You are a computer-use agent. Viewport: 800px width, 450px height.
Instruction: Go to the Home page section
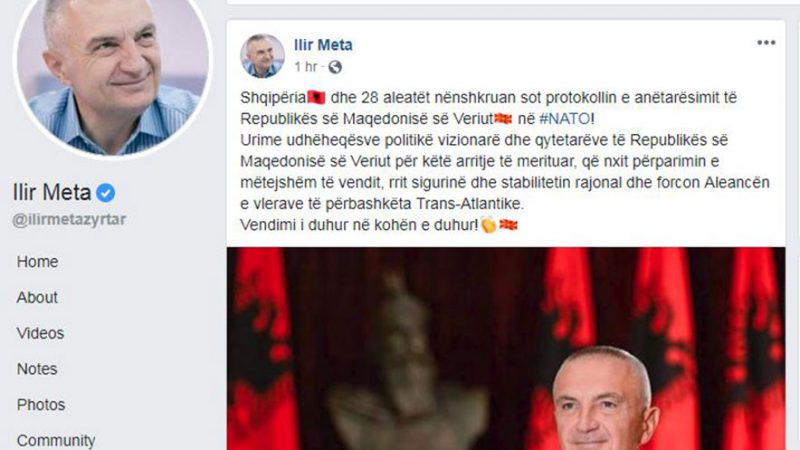click(x=37, y=262)
